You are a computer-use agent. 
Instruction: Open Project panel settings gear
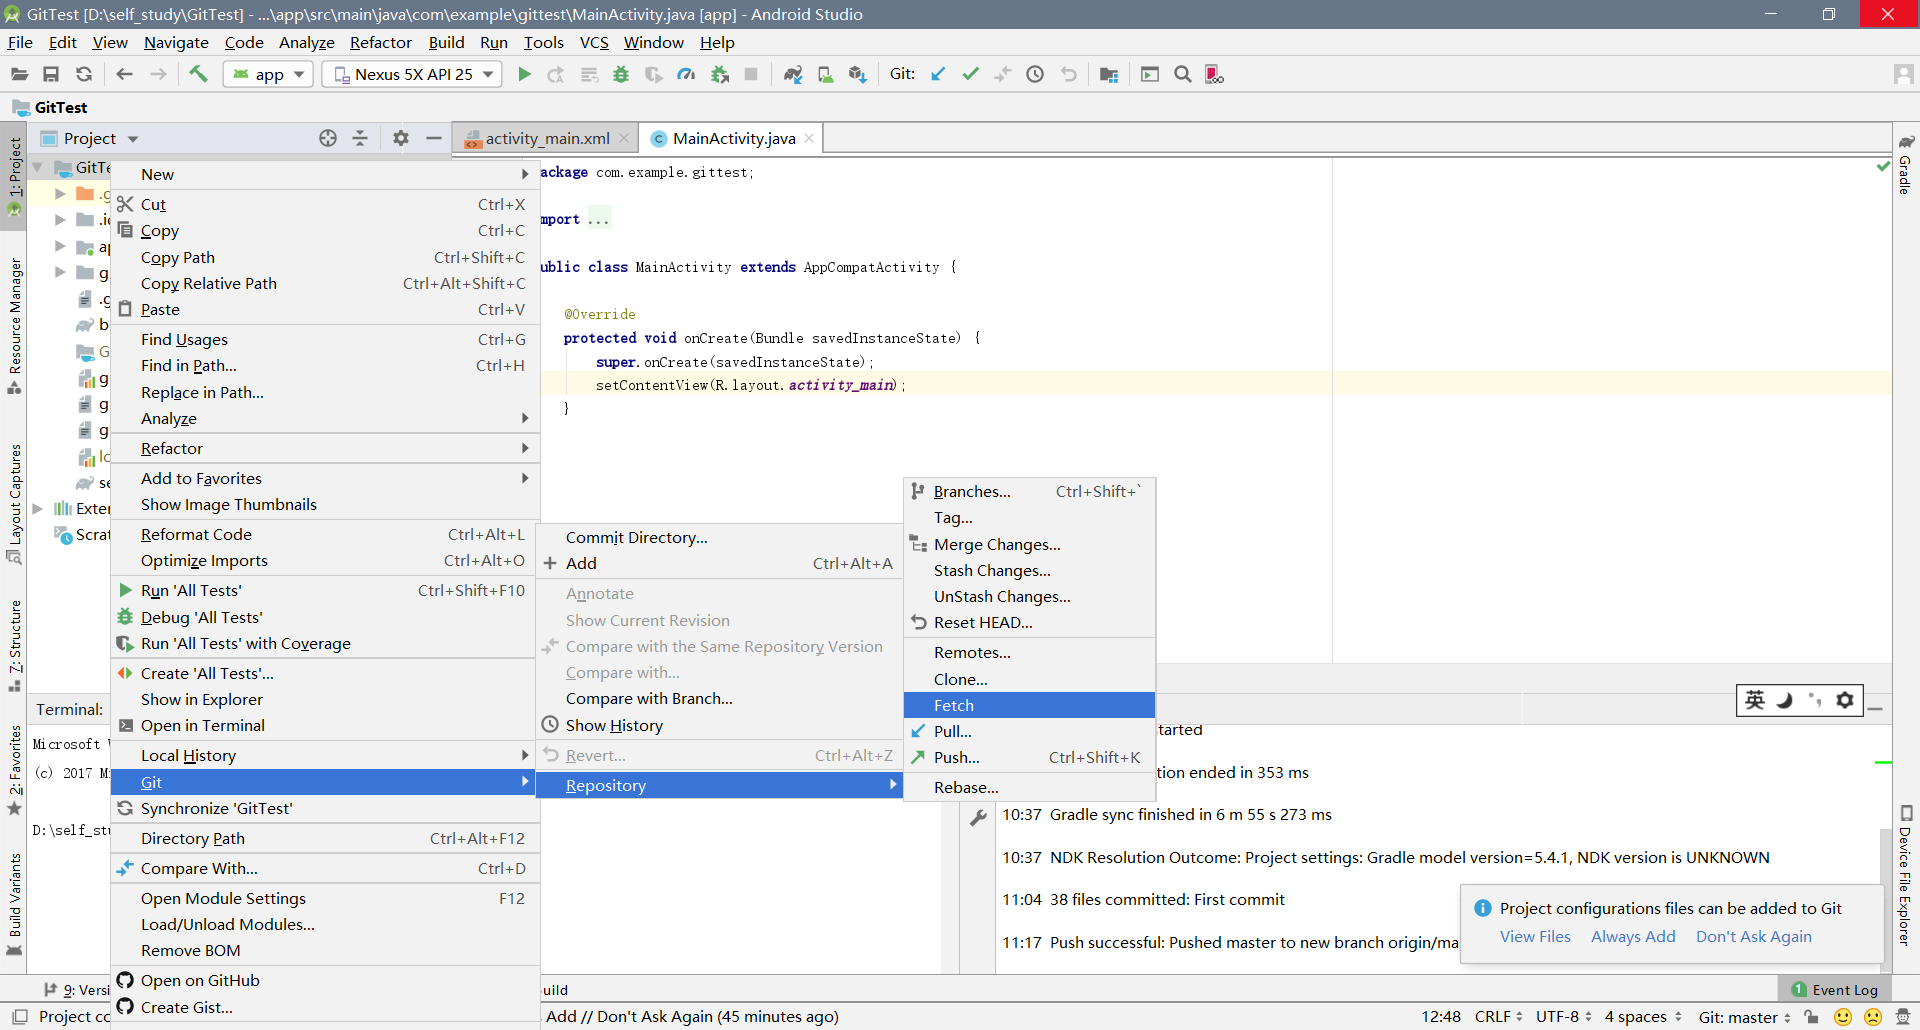[401, 138]
